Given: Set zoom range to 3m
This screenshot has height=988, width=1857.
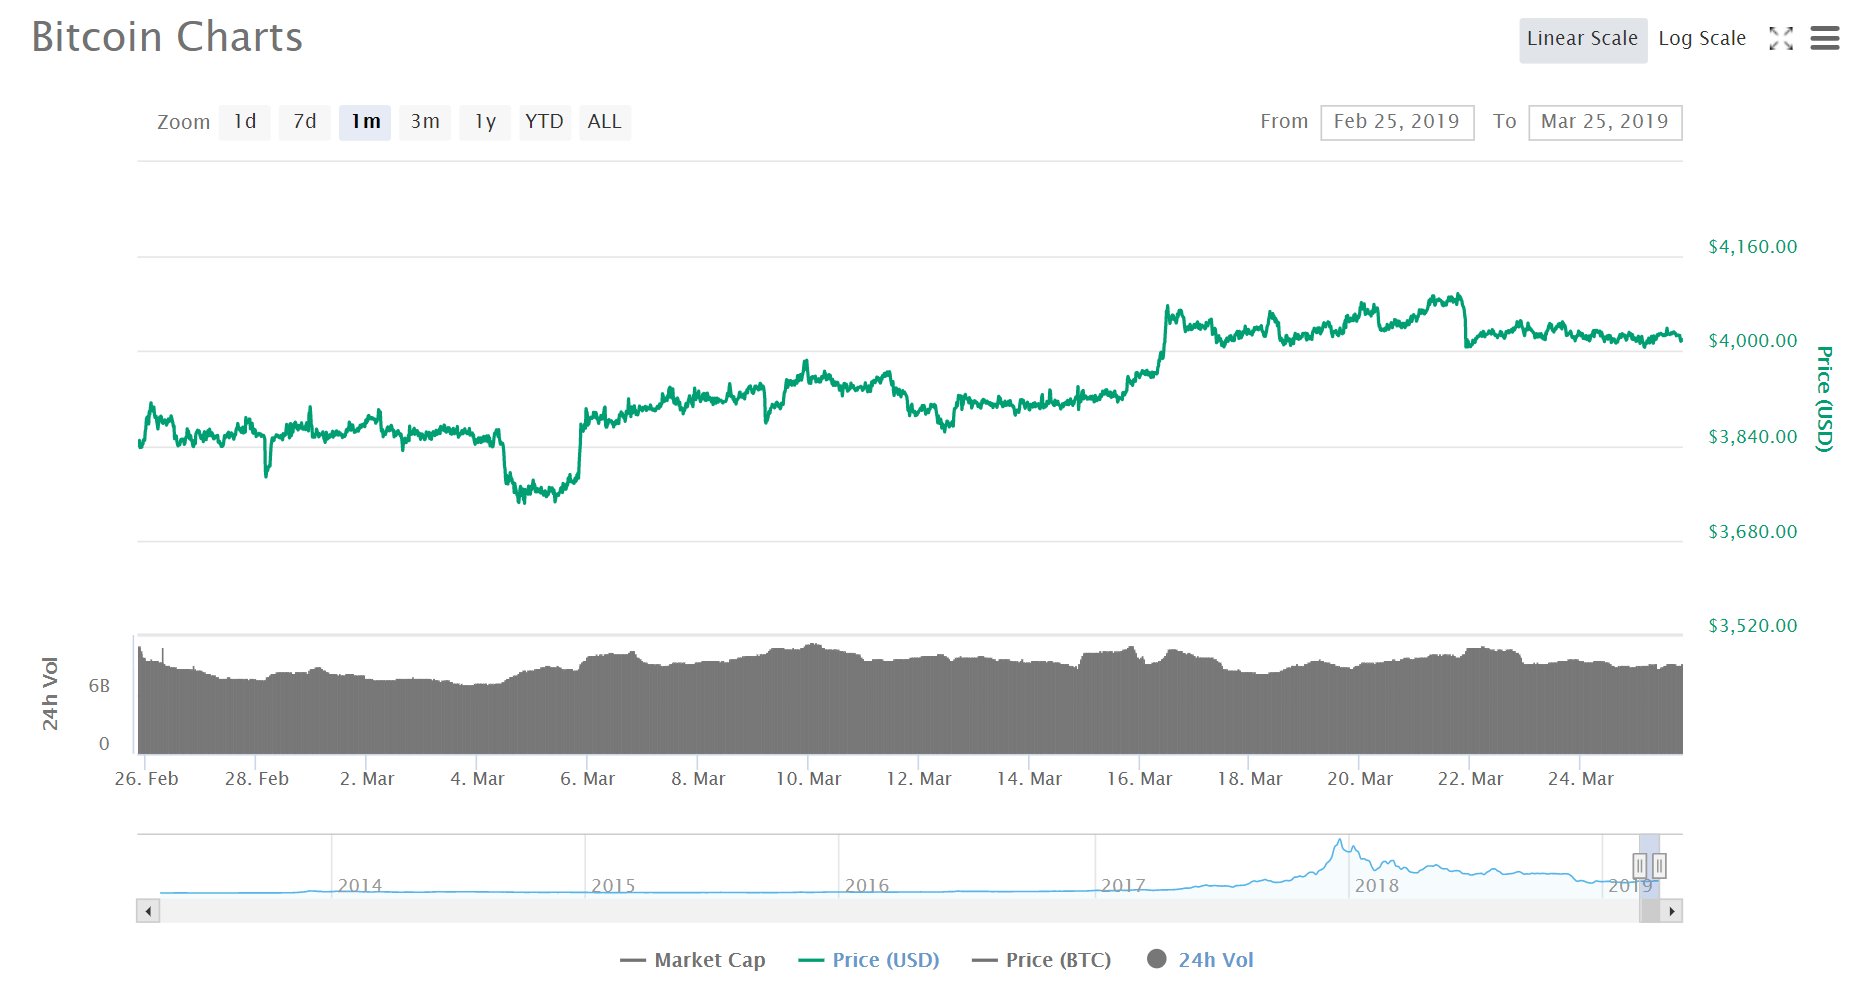Looking at the screenshot, I should point(425,122).
